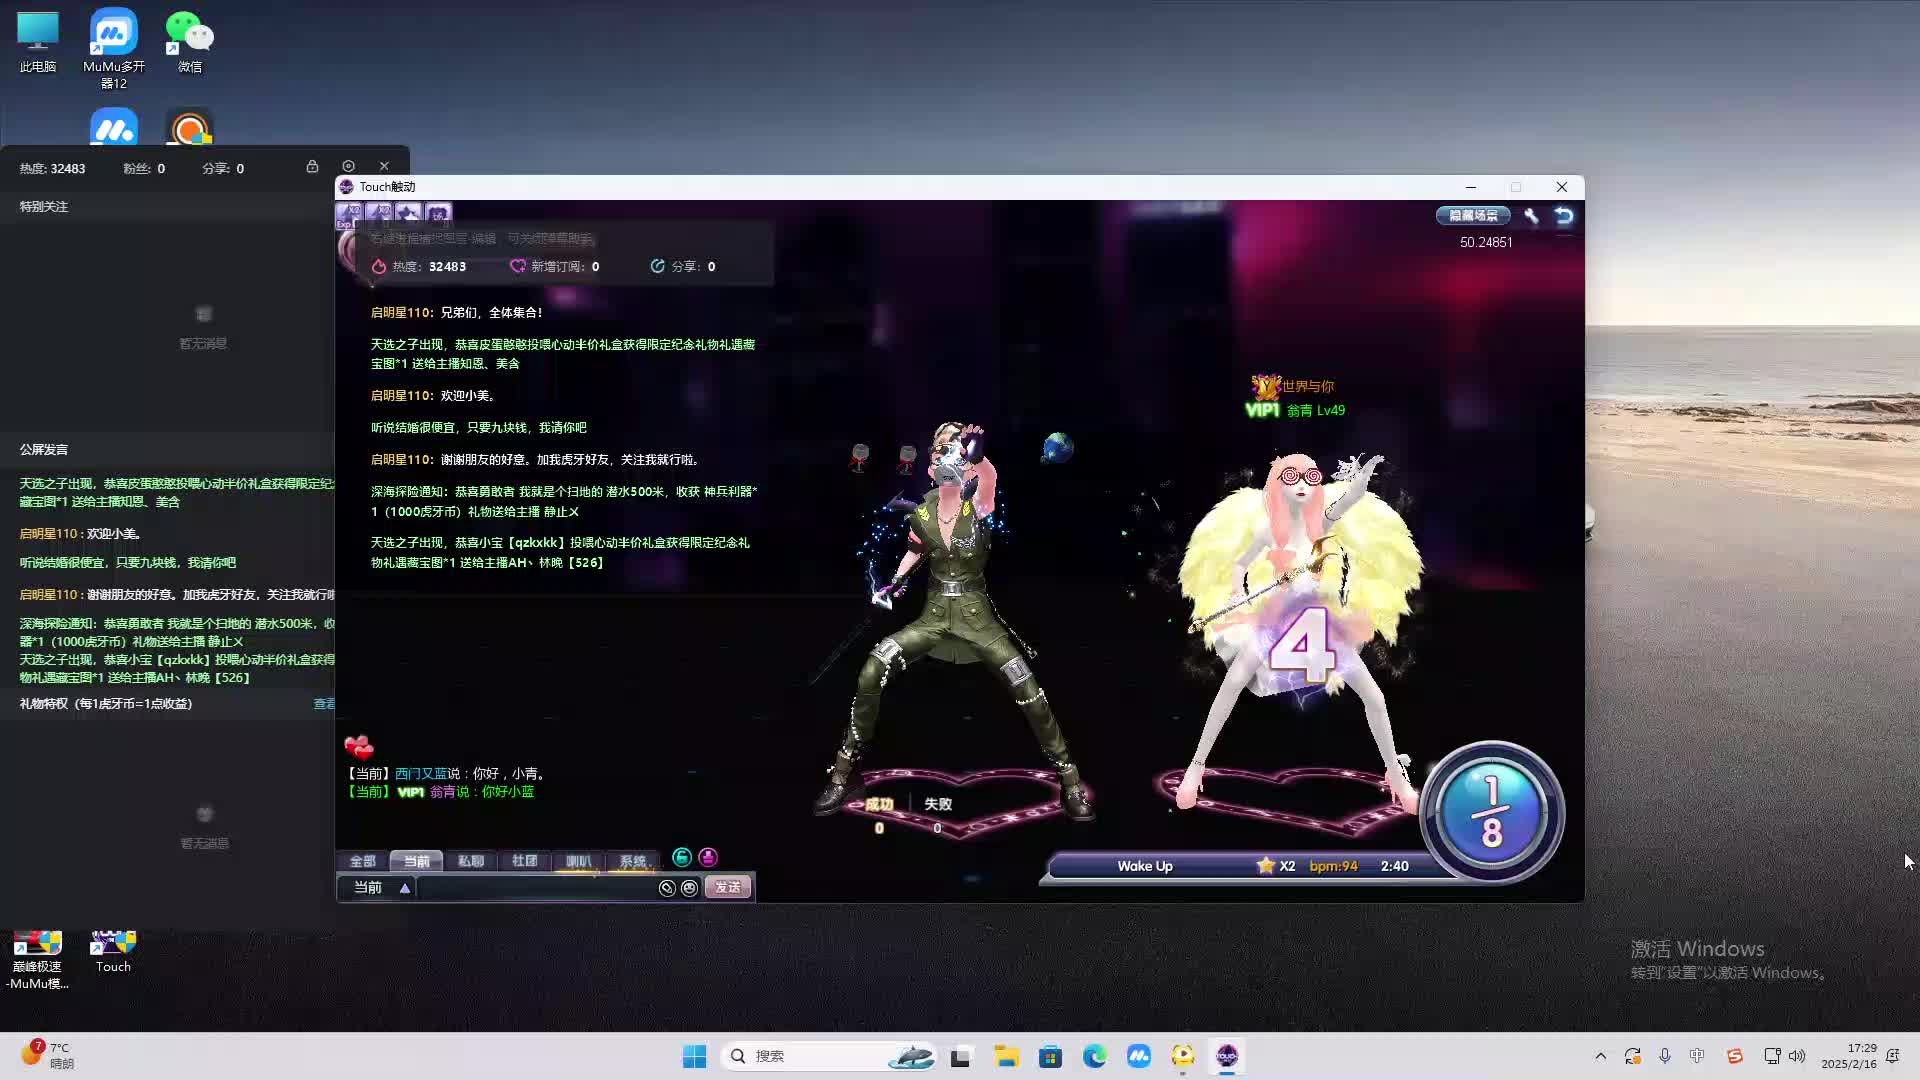Open the emoji smiley picker in chat

coord(689,888)
